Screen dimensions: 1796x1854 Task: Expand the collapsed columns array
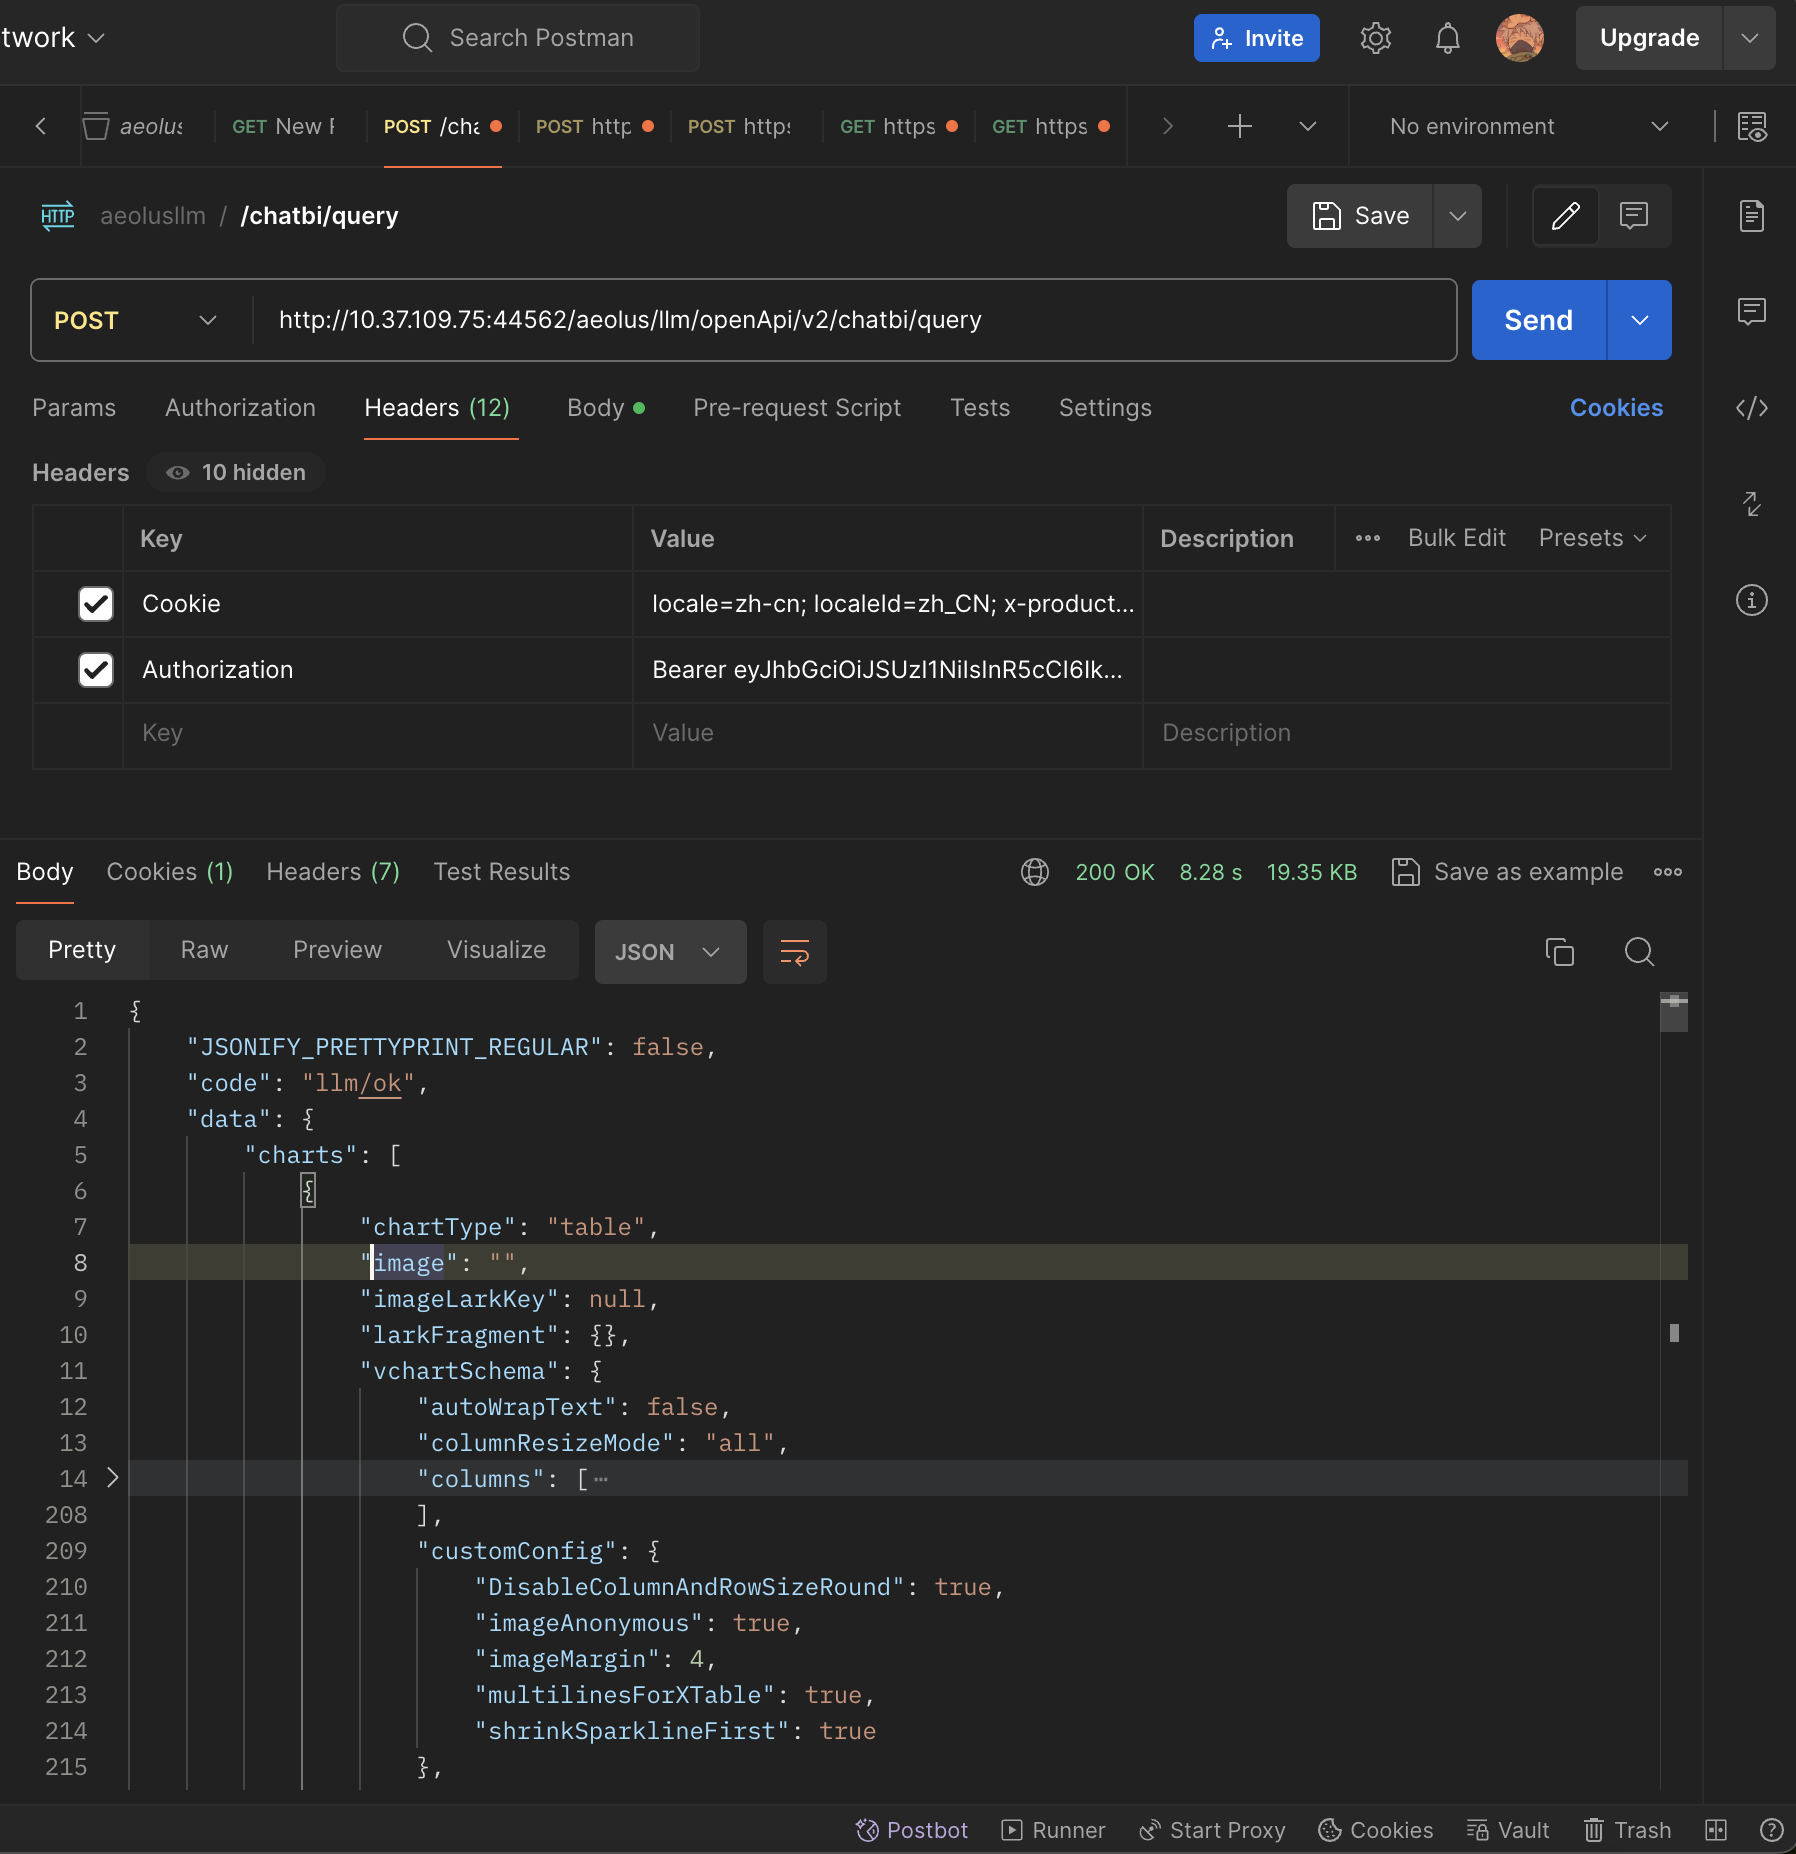[x=112, y=1478]
